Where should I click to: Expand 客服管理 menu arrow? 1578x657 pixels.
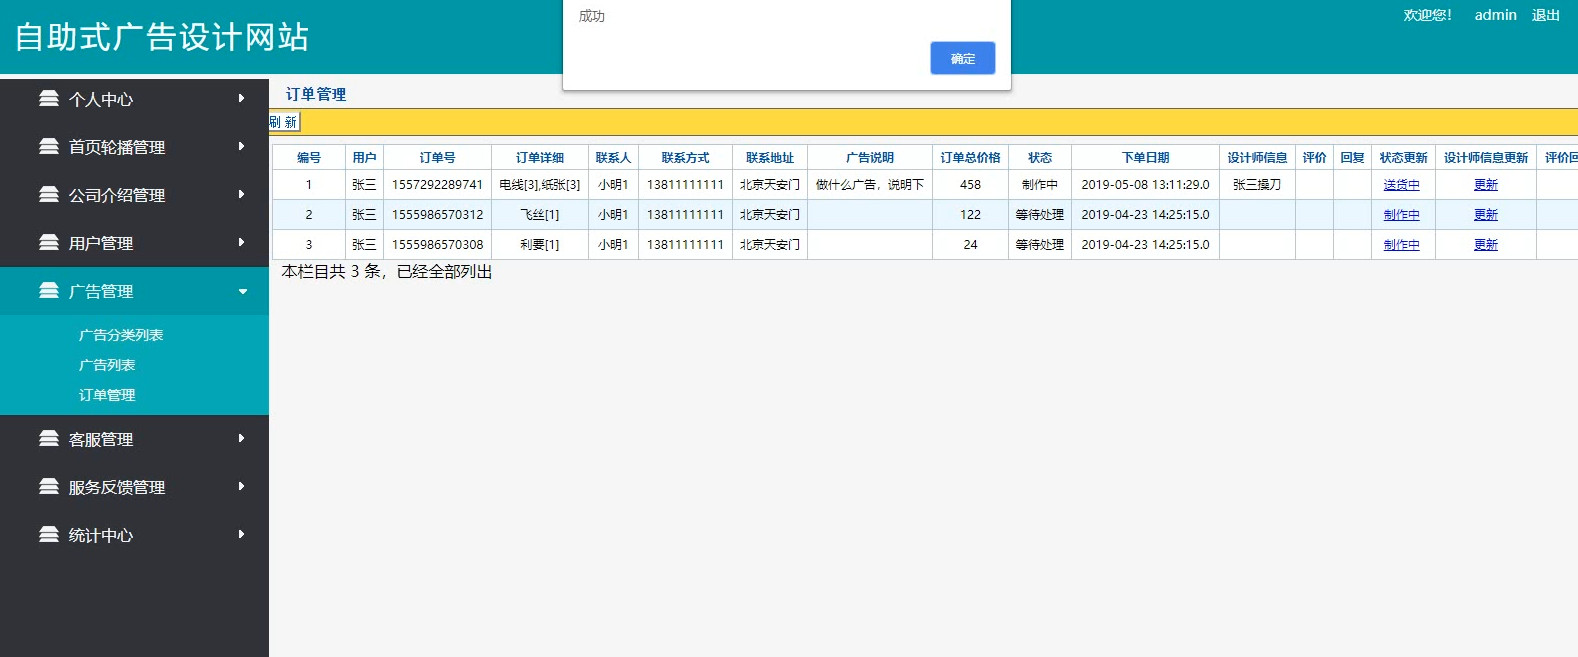coord(241,438)
